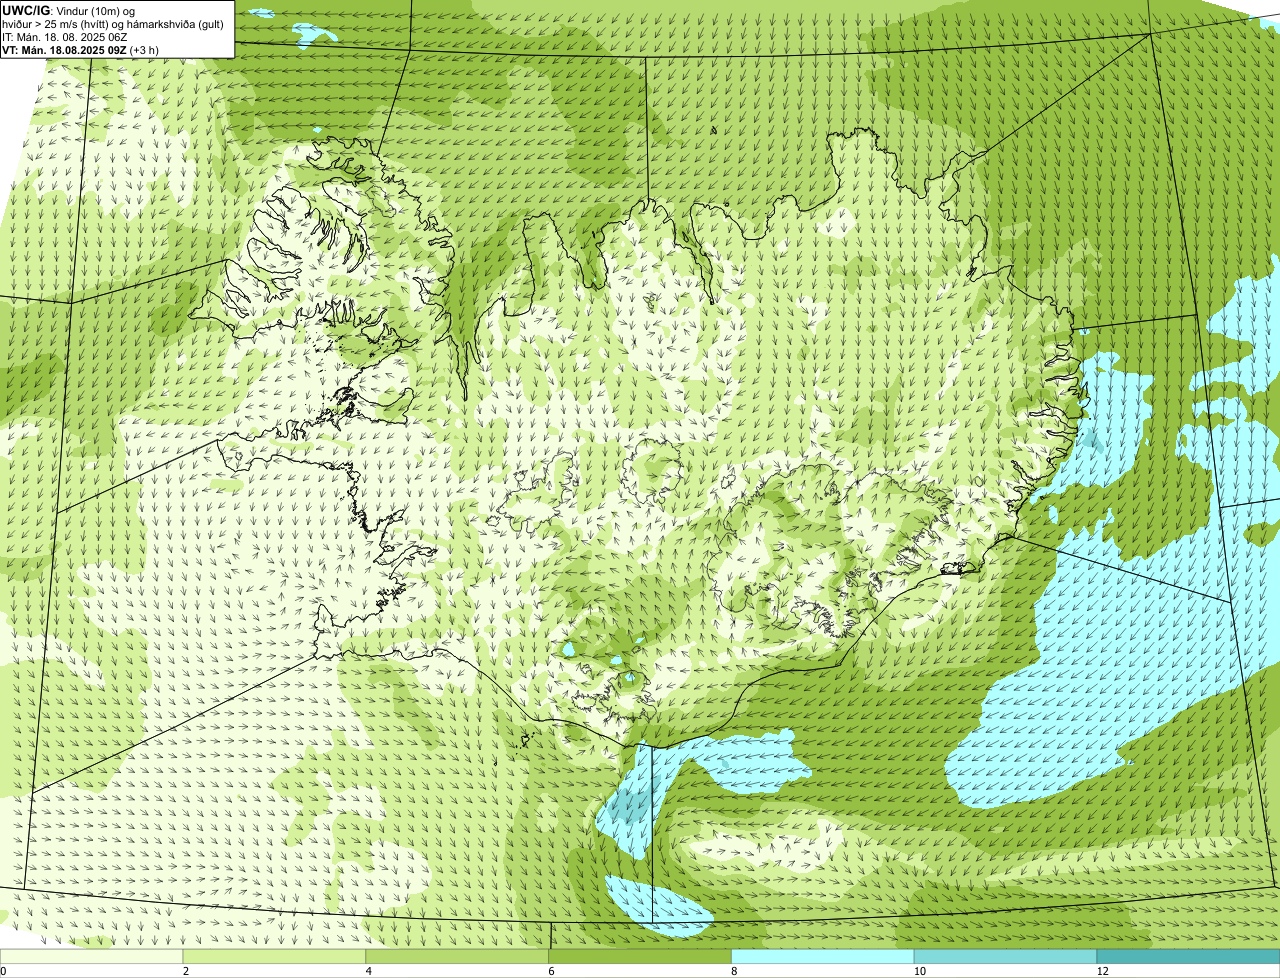Click the 0–2 m/s palest legend swatch
1280x978 pixels.
click(92, 956)
